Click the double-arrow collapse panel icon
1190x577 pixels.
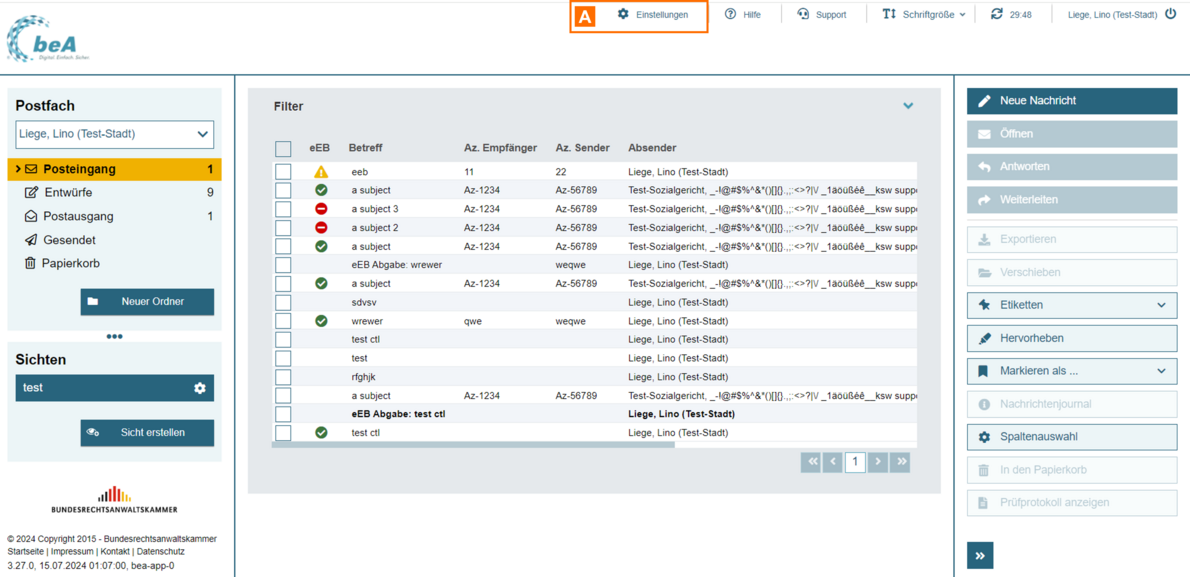(x=980, y=556)
